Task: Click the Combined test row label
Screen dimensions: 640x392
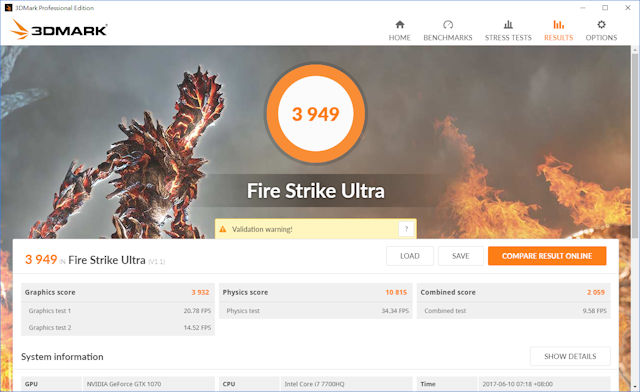Action: 445,311
